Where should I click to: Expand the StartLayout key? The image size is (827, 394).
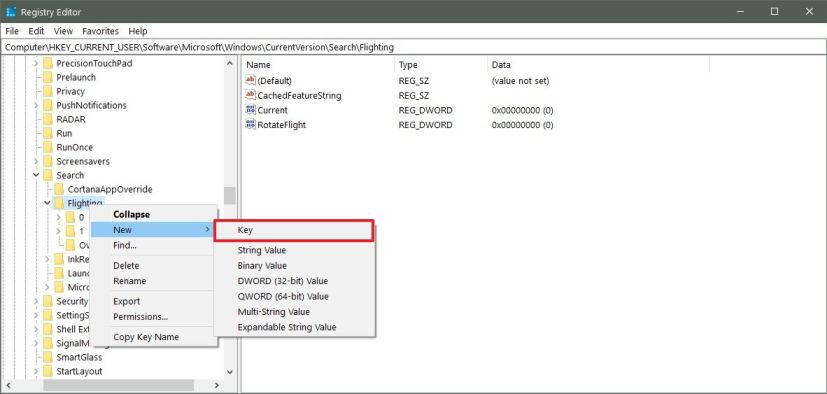tap(36, 371)
